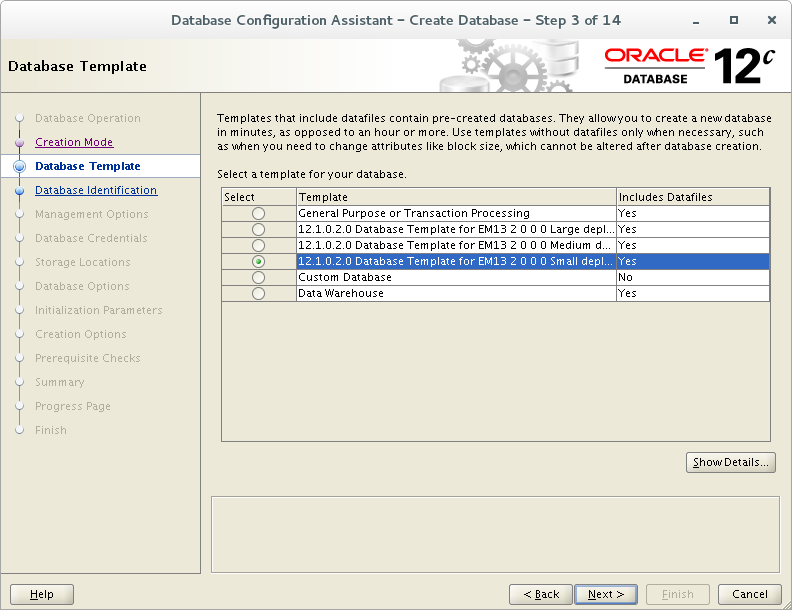Screen dimensions: 792x610
Task: Select EM13 Large deployment template radio button
Action: pyautogui.click(x=258, y=229)
